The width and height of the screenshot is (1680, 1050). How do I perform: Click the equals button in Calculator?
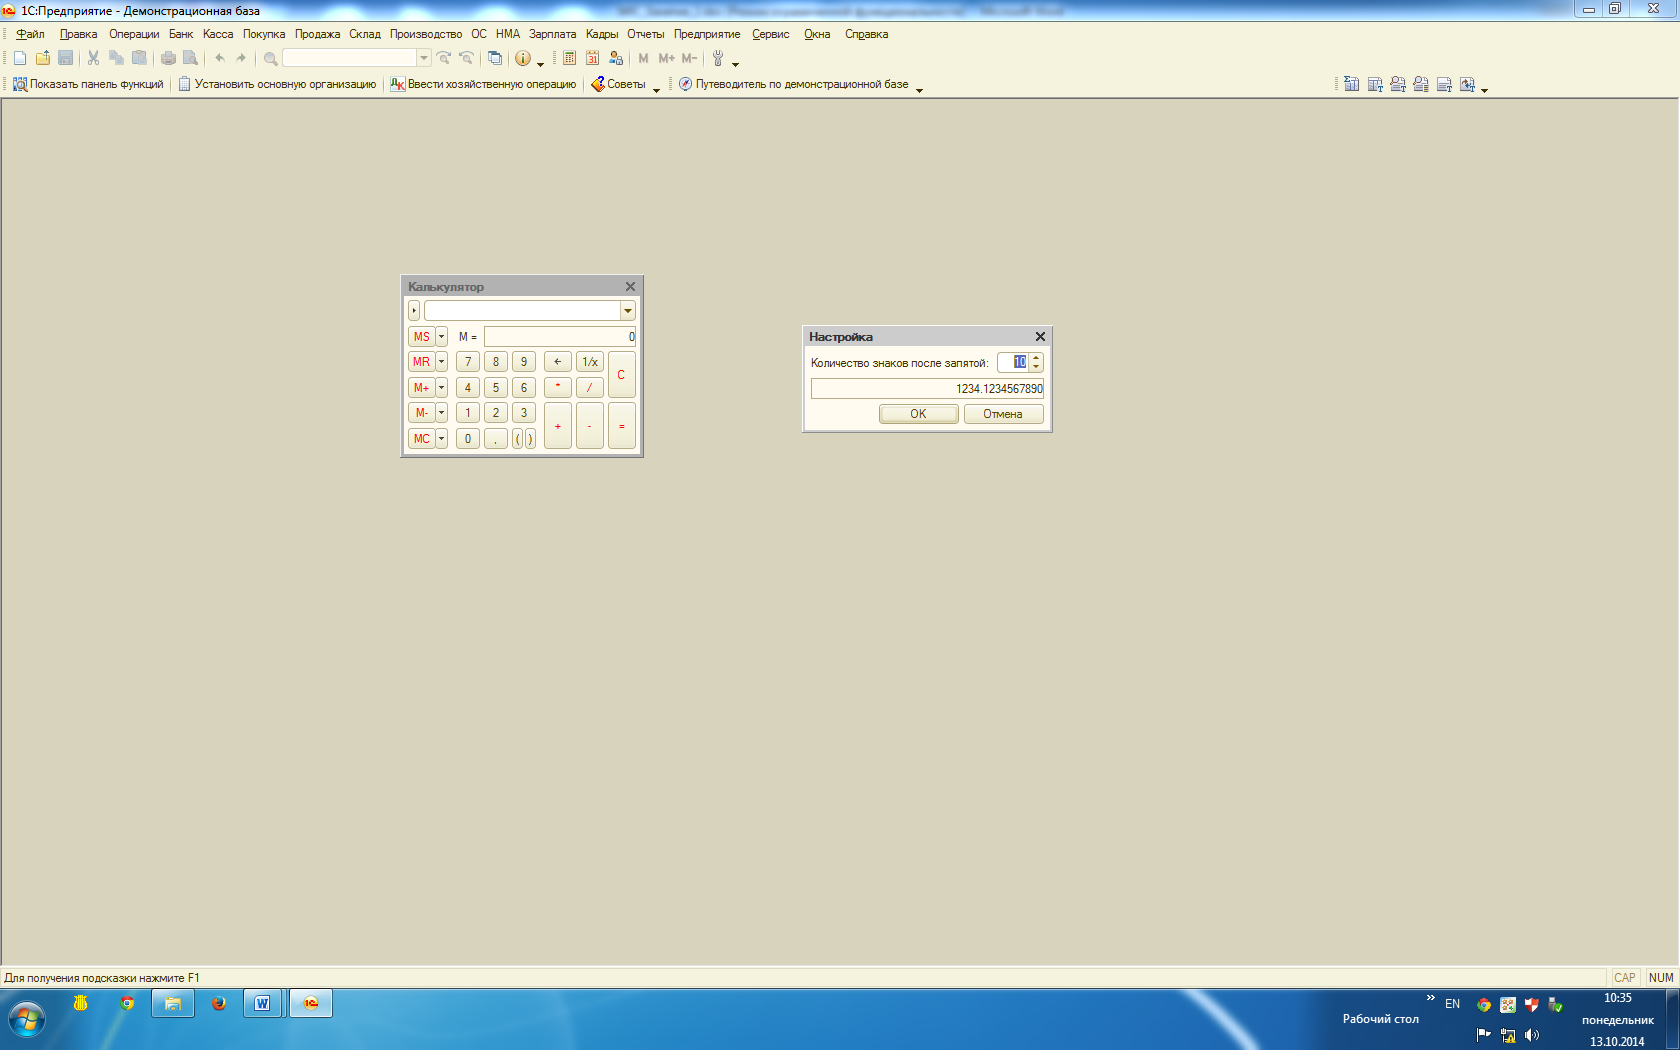(621, 426)
